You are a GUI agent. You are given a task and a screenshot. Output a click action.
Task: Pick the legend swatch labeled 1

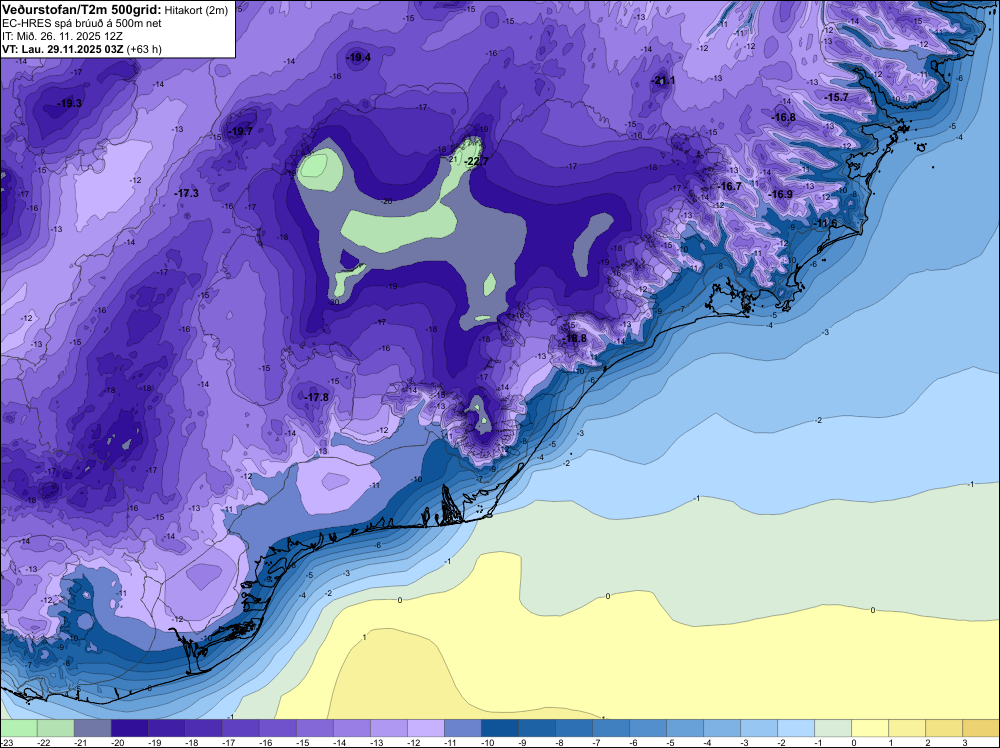pyautogui.click(x=906, y=728)
